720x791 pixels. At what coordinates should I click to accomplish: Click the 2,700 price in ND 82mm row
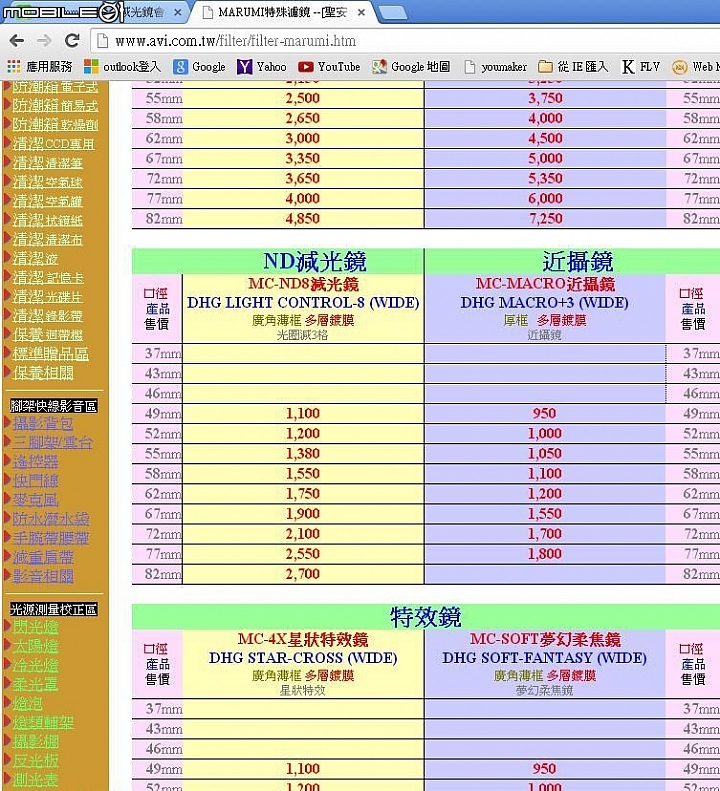(x=303, y=574)
